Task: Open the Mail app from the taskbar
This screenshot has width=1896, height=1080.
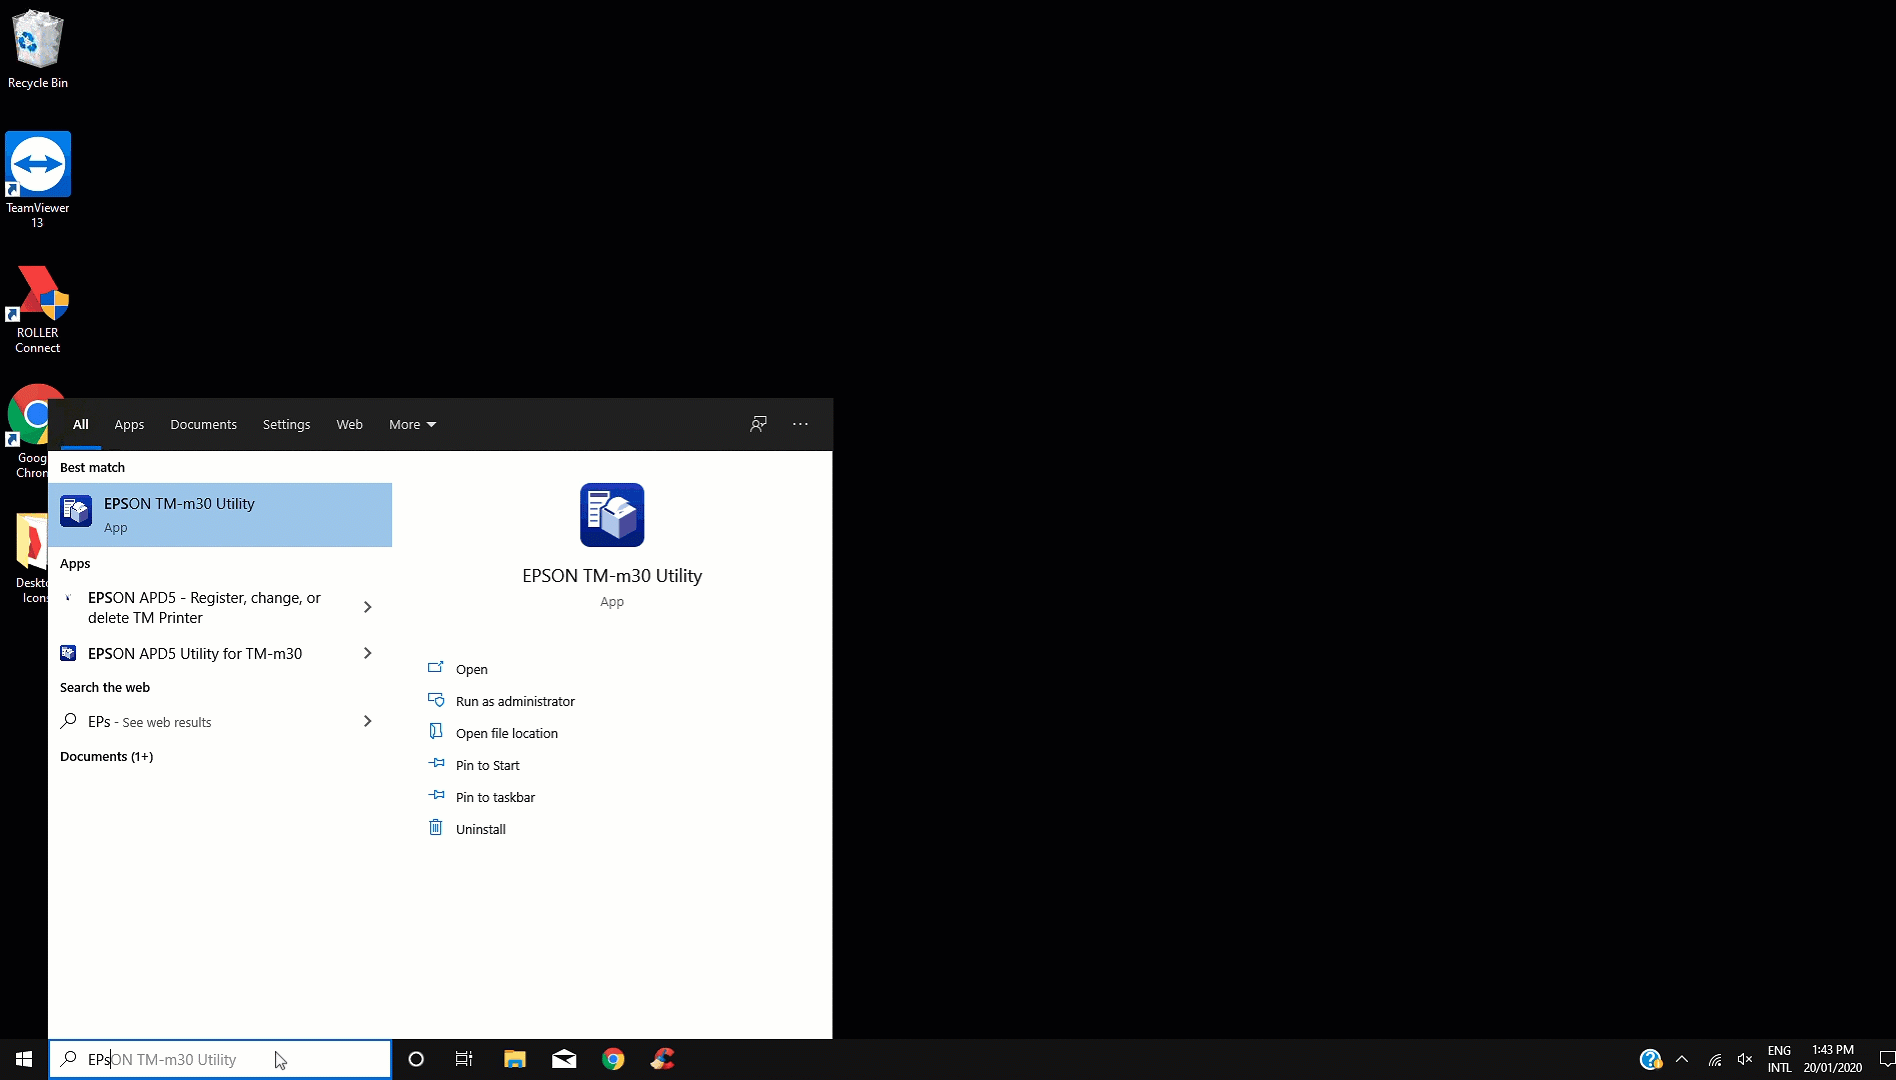Action: click(563, 1059)
